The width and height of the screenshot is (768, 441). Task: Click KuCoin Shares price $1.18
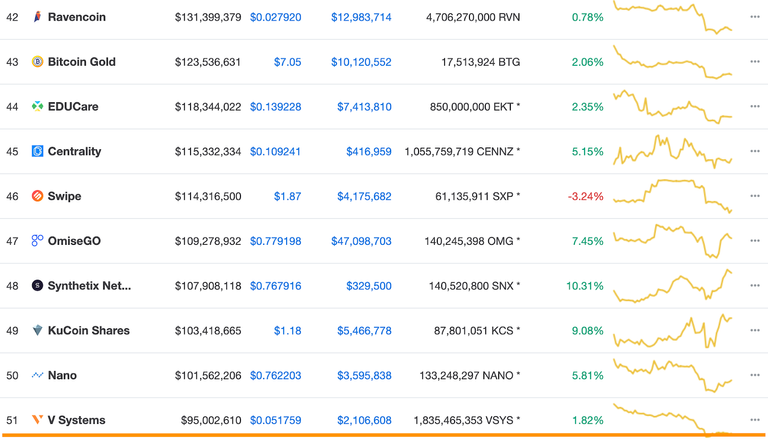click(x=288, y=331)
